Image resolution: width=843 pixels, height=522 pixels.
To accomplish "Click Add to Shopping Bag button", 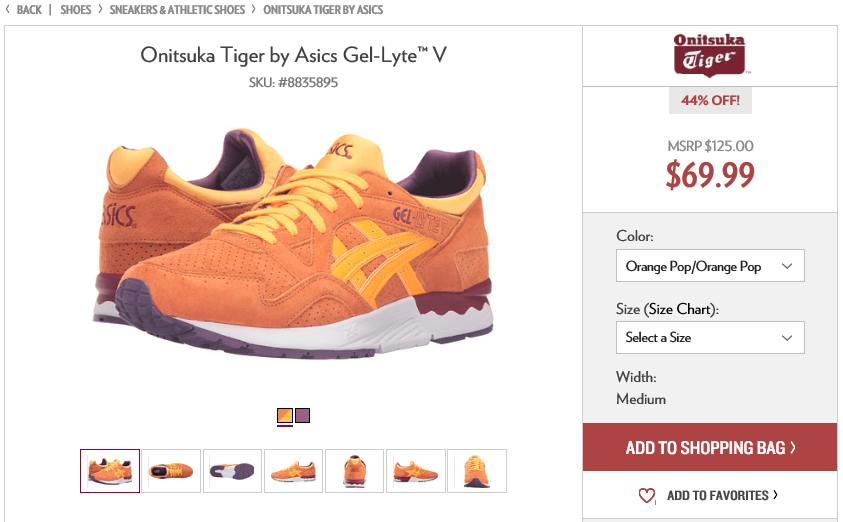I will click(x=710, y=447).
